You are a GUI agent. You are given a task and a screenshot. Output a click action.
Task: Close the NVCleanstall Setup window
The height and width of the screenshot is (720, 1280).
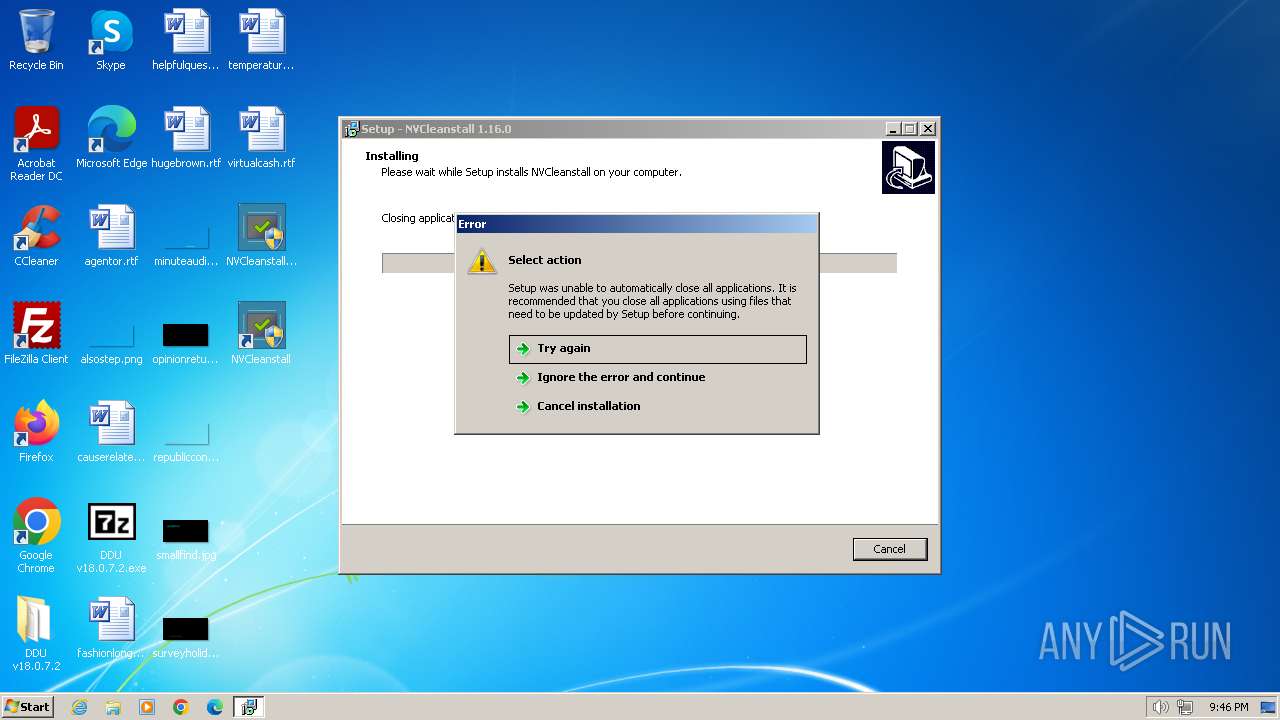pyautogui.click(x=928, y=129)
